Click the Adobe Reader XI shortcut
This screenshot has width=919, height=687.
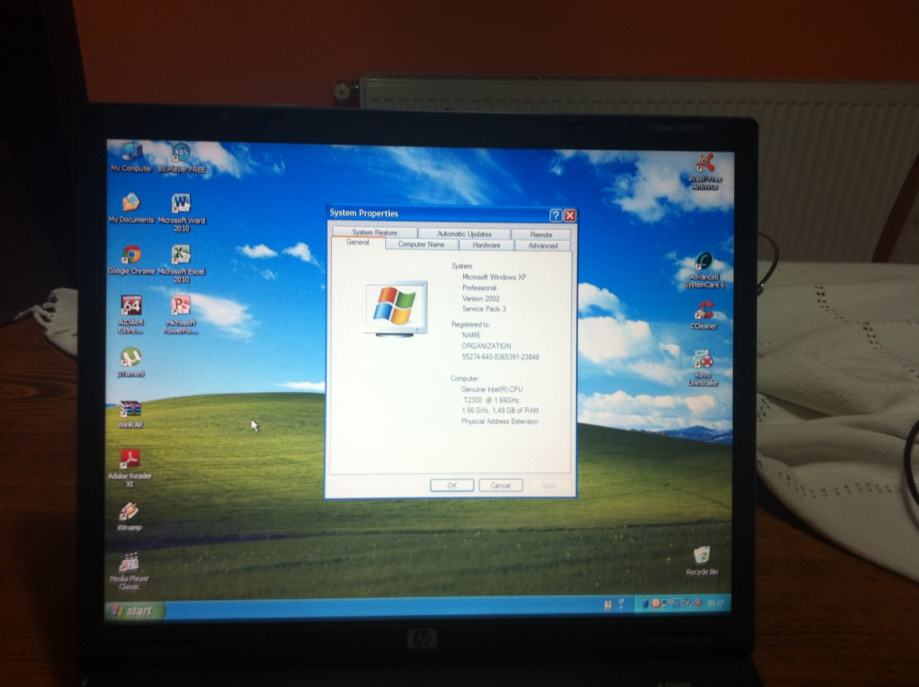click(130, 468)
